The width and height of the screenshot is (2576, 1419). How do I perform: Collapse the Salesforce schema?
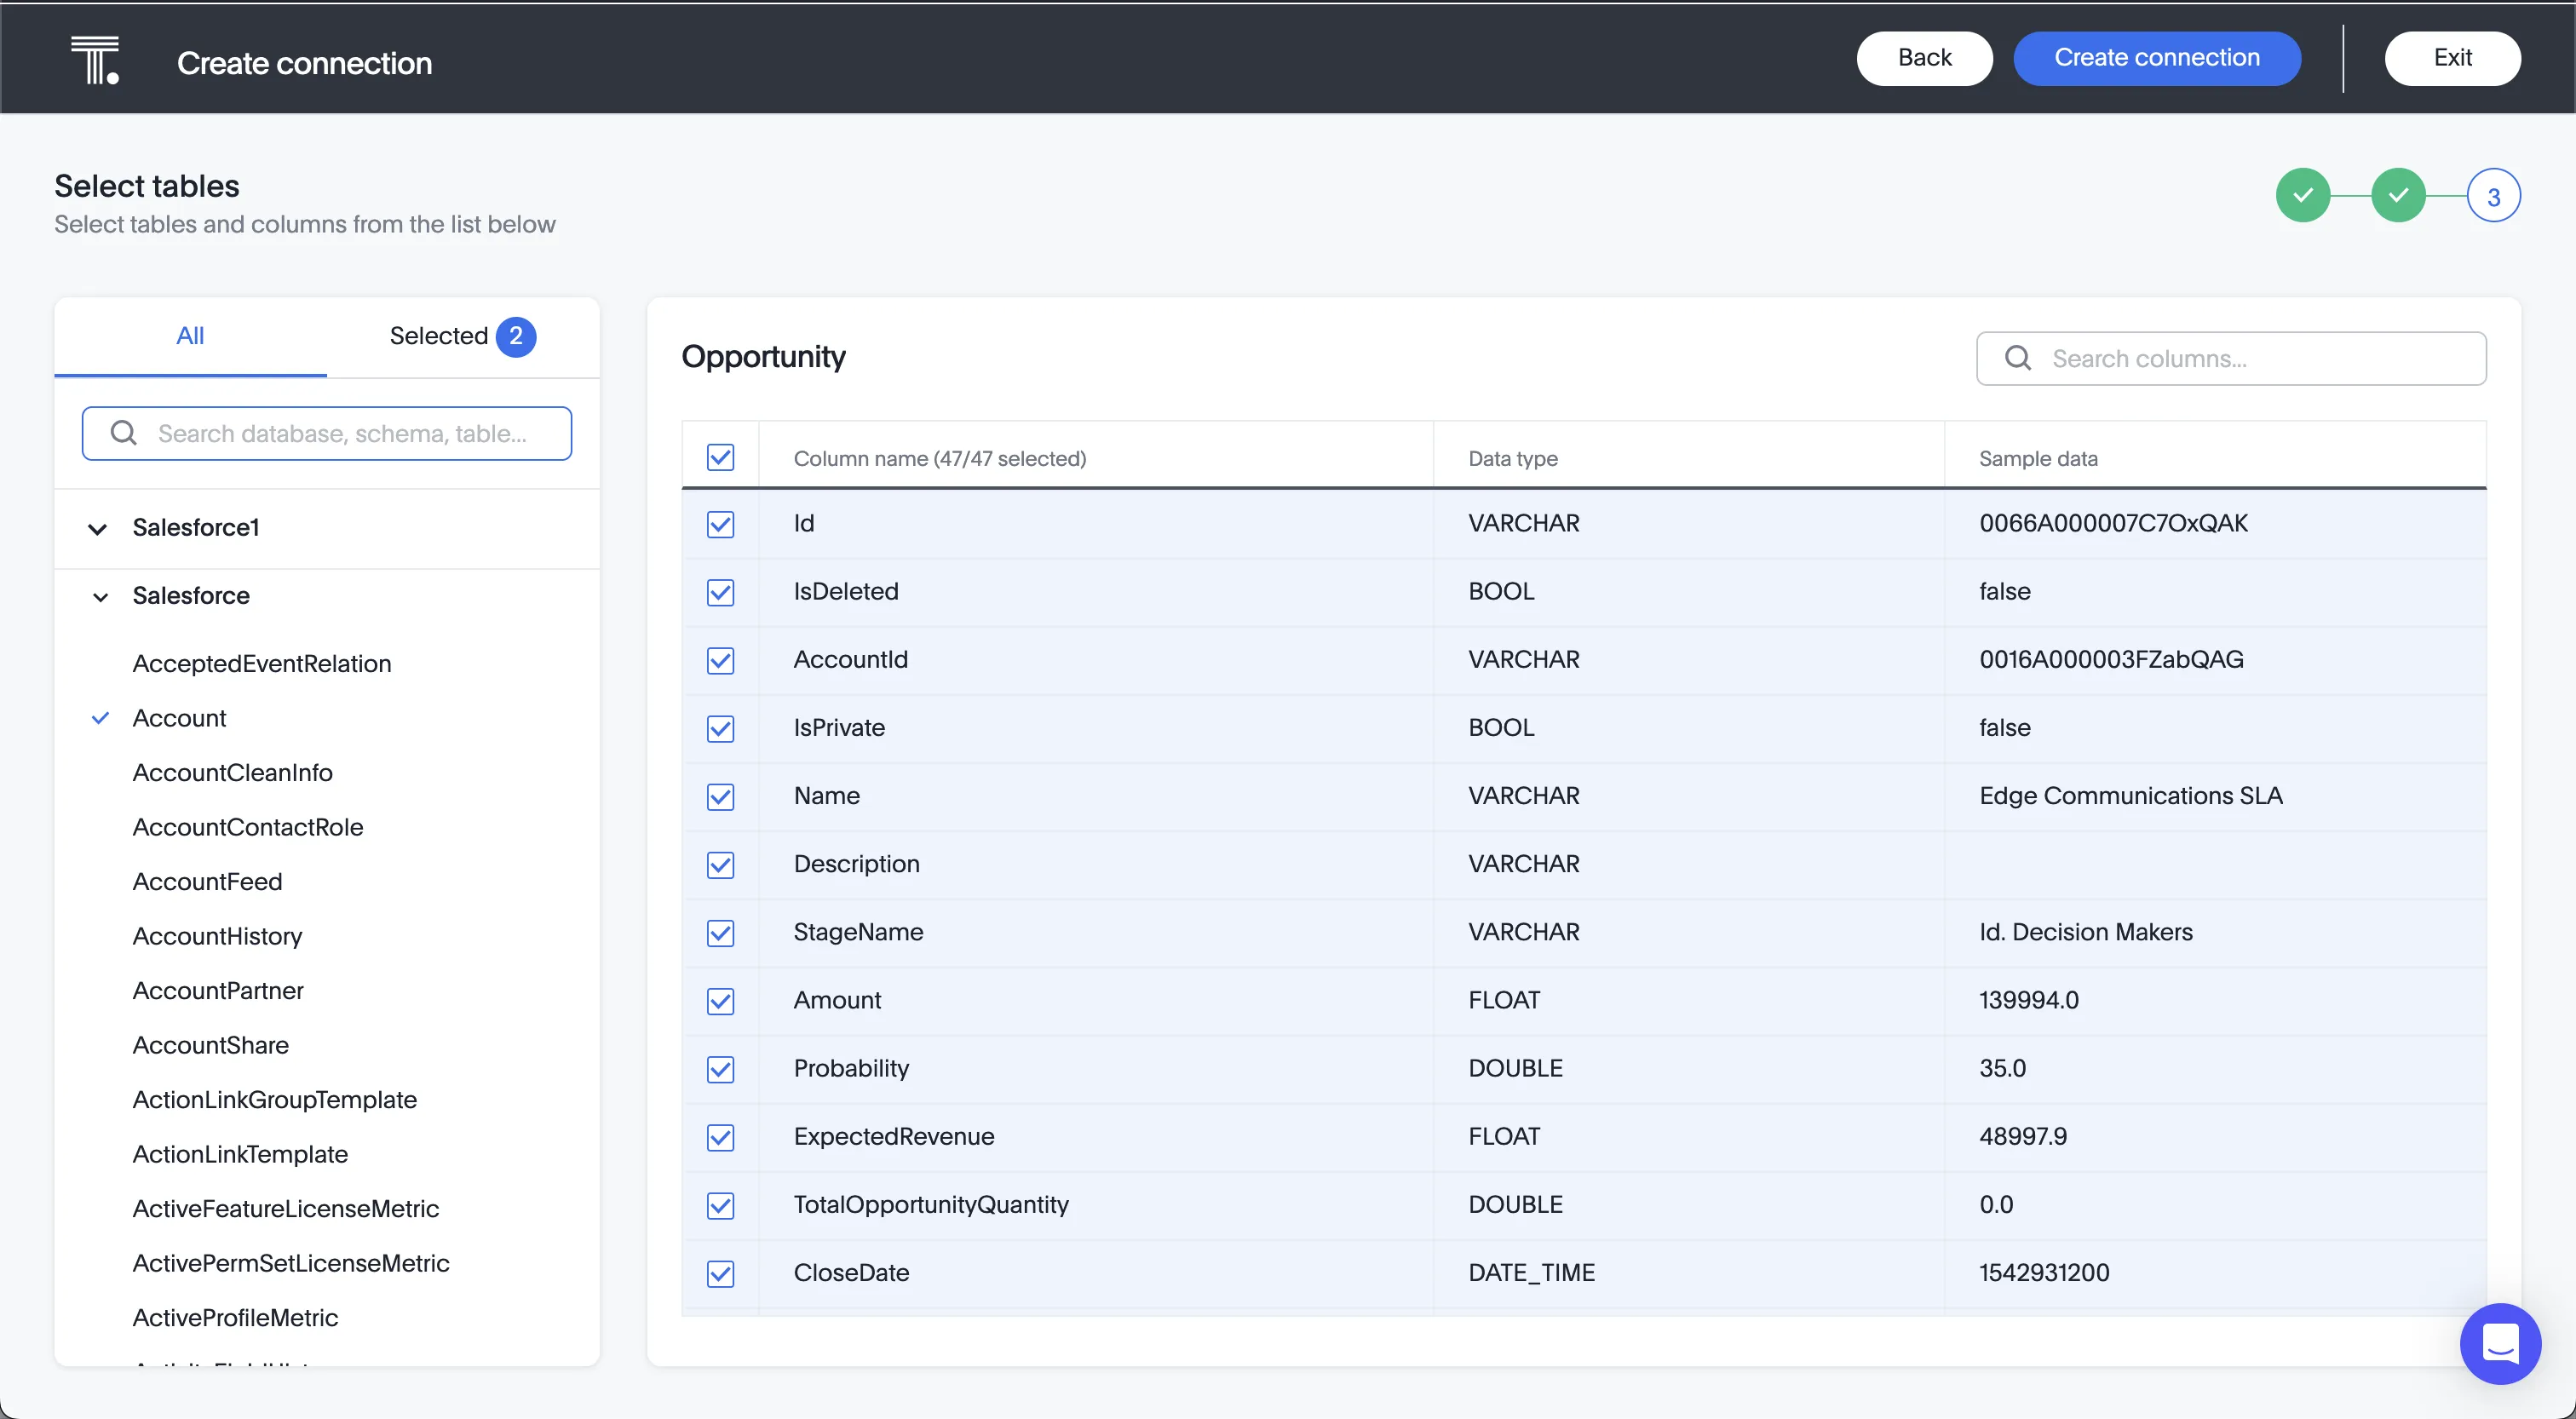coord(99,596)
